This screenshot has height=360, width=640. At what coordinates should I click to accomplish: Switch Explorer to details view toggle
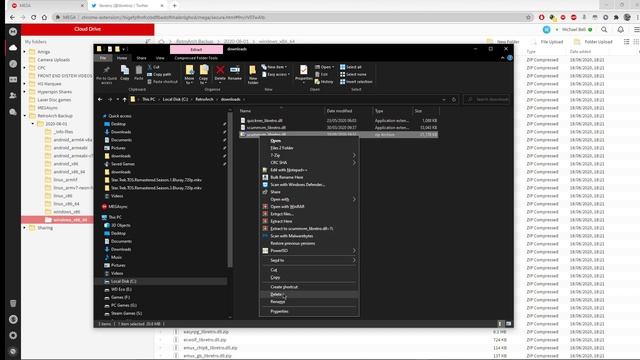[x=500, y=324]
